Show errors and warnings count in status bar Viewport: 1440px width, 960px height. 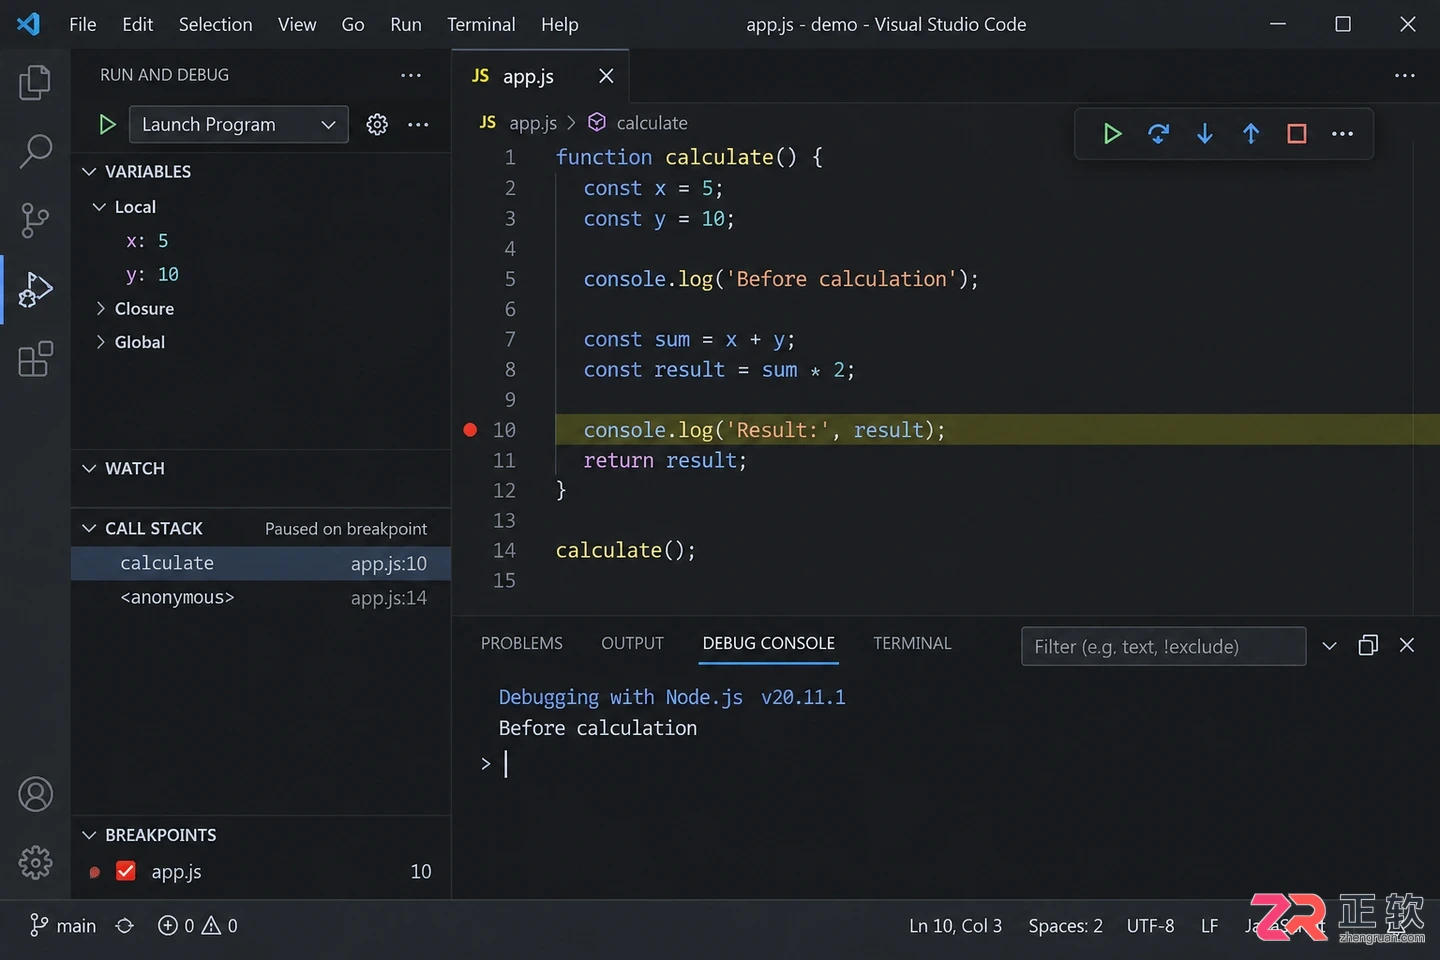coord(198,926)
